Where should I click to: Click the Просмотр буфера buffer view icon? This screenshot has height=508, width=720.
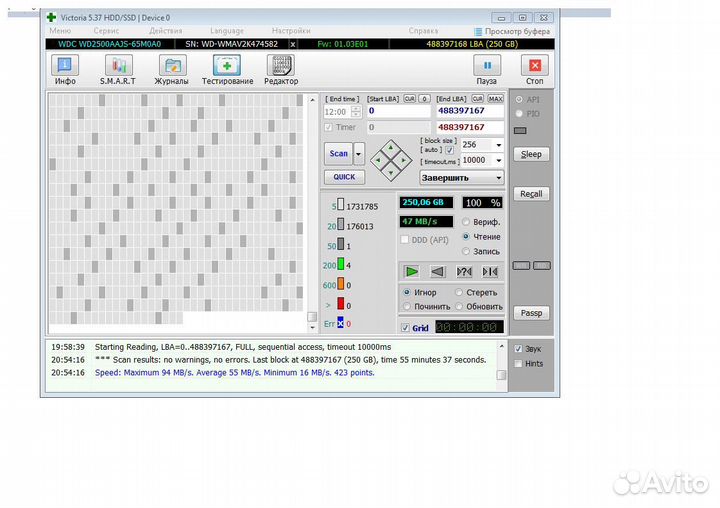pos(478,31)
